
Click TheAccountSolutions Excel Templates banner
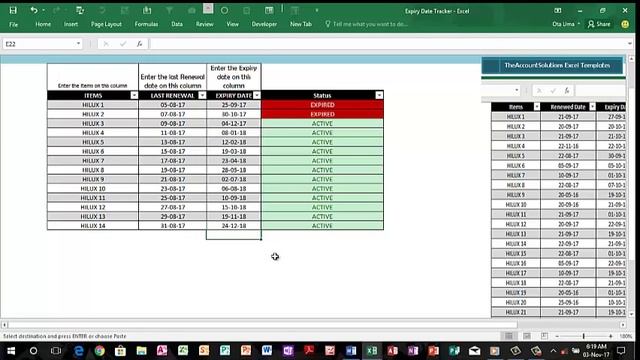click(552, 65)
